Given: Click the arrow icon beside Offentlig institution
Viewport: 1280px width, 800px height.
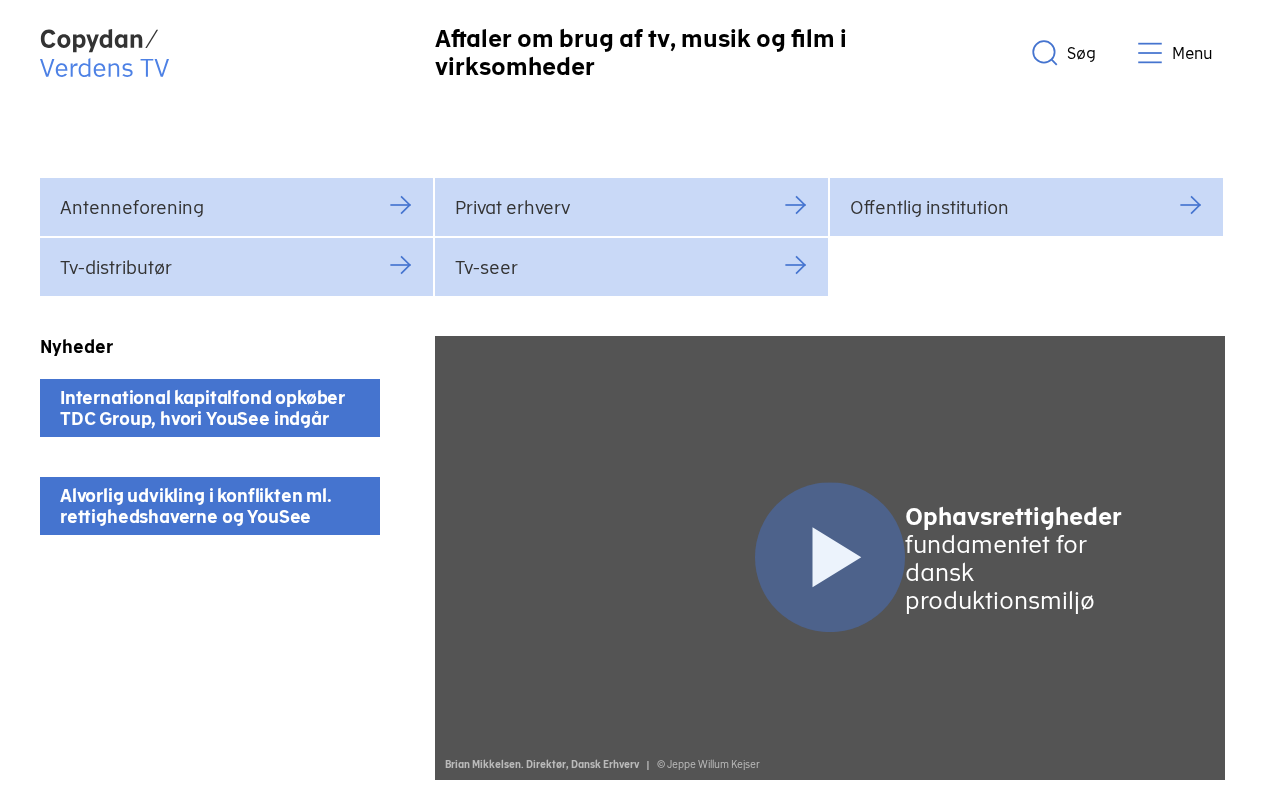Looking at the screenshot, I should click(x=1190, y=205).
